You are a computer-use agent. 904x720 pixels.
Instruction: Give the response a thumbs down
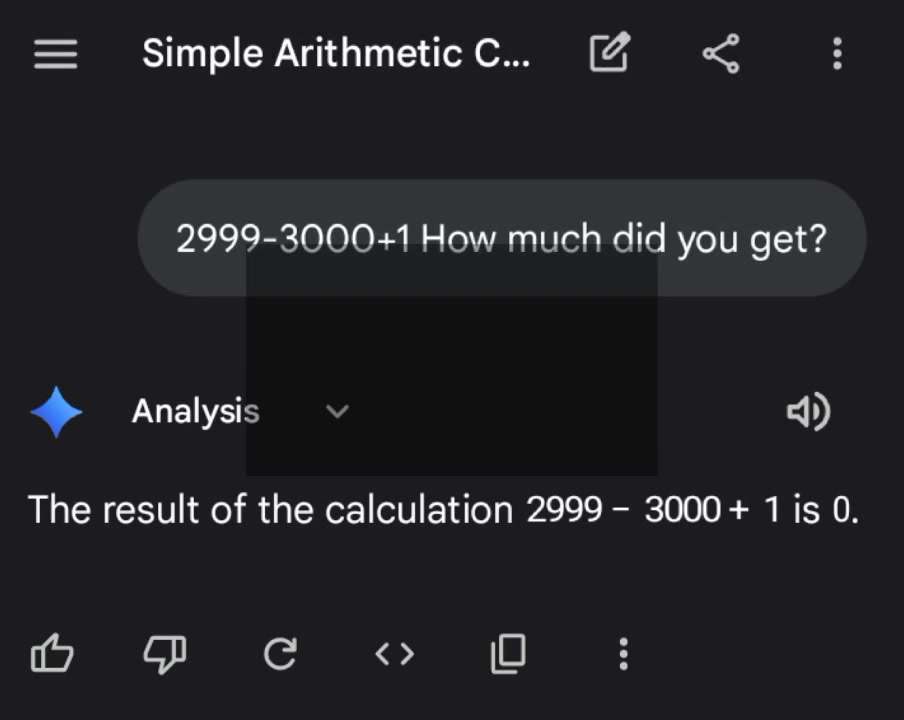[165, 654]
